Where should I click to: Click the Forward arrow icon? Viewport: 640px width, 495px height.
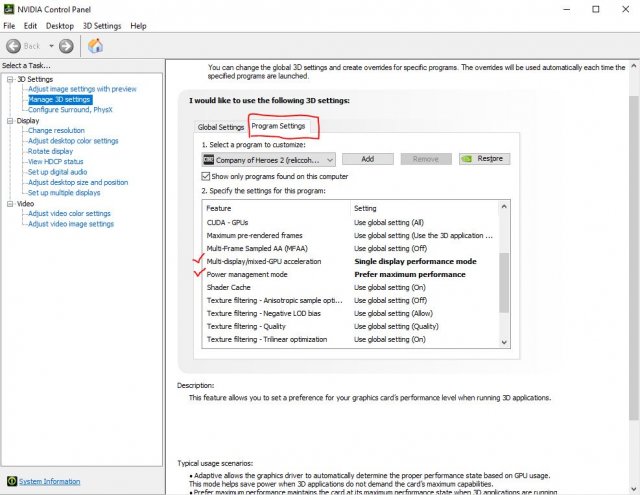(x=66, y=46)
